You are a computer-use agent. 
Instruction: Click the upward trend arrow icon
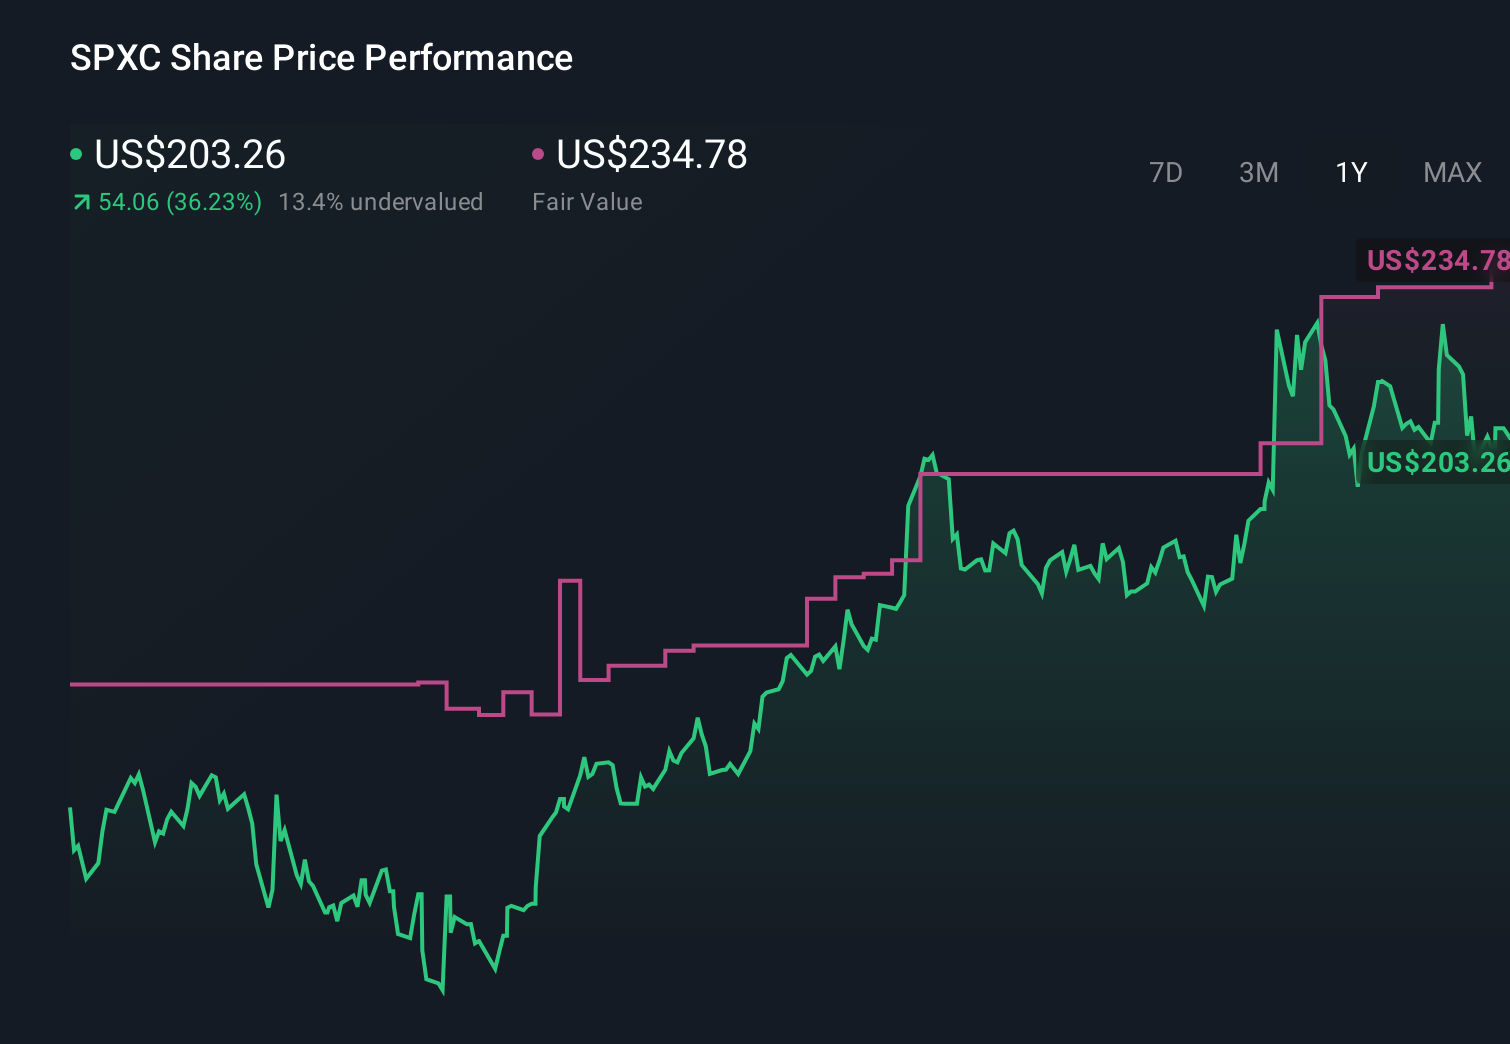point(80,201)
